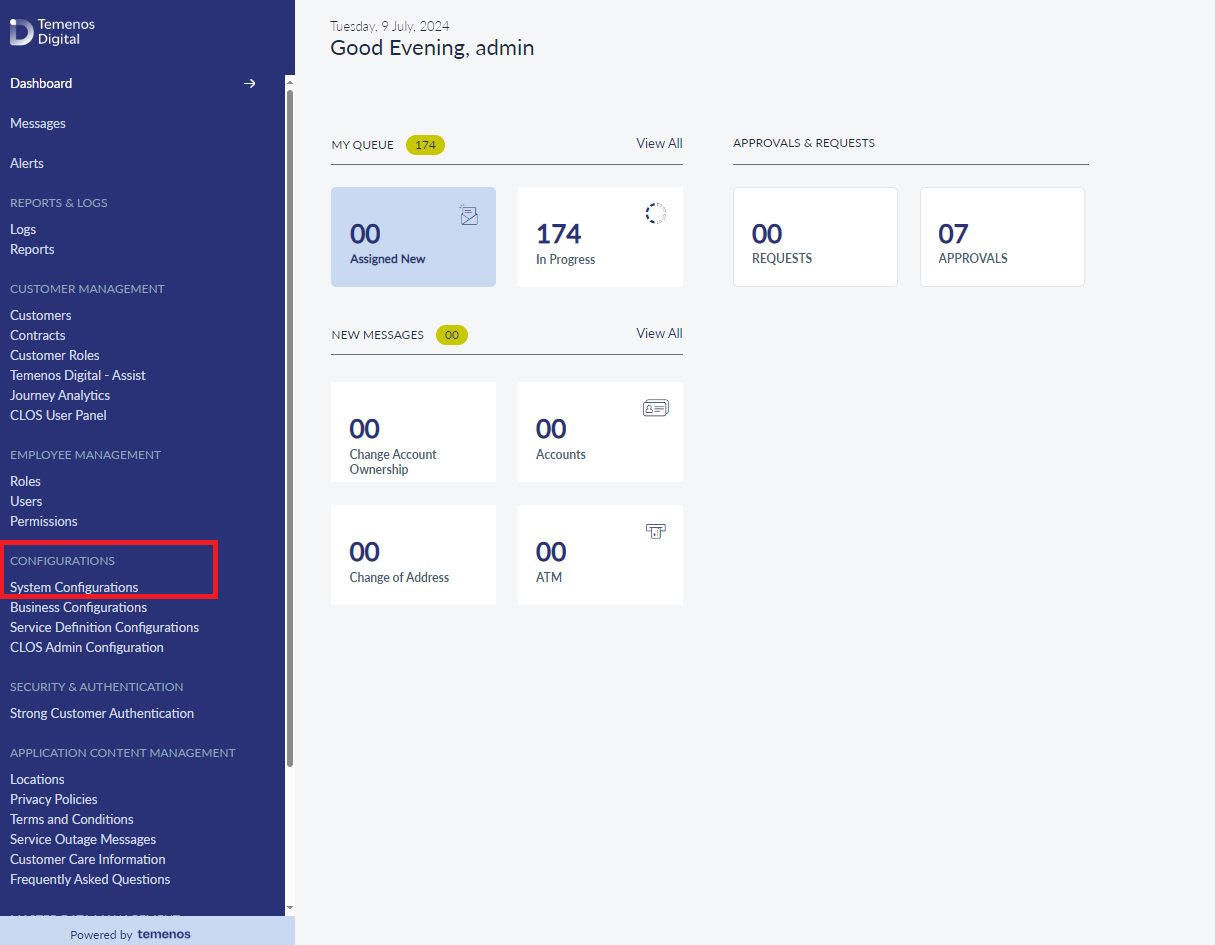
Task: Open Service Outage Messages
Action: (x=83, y=839)
